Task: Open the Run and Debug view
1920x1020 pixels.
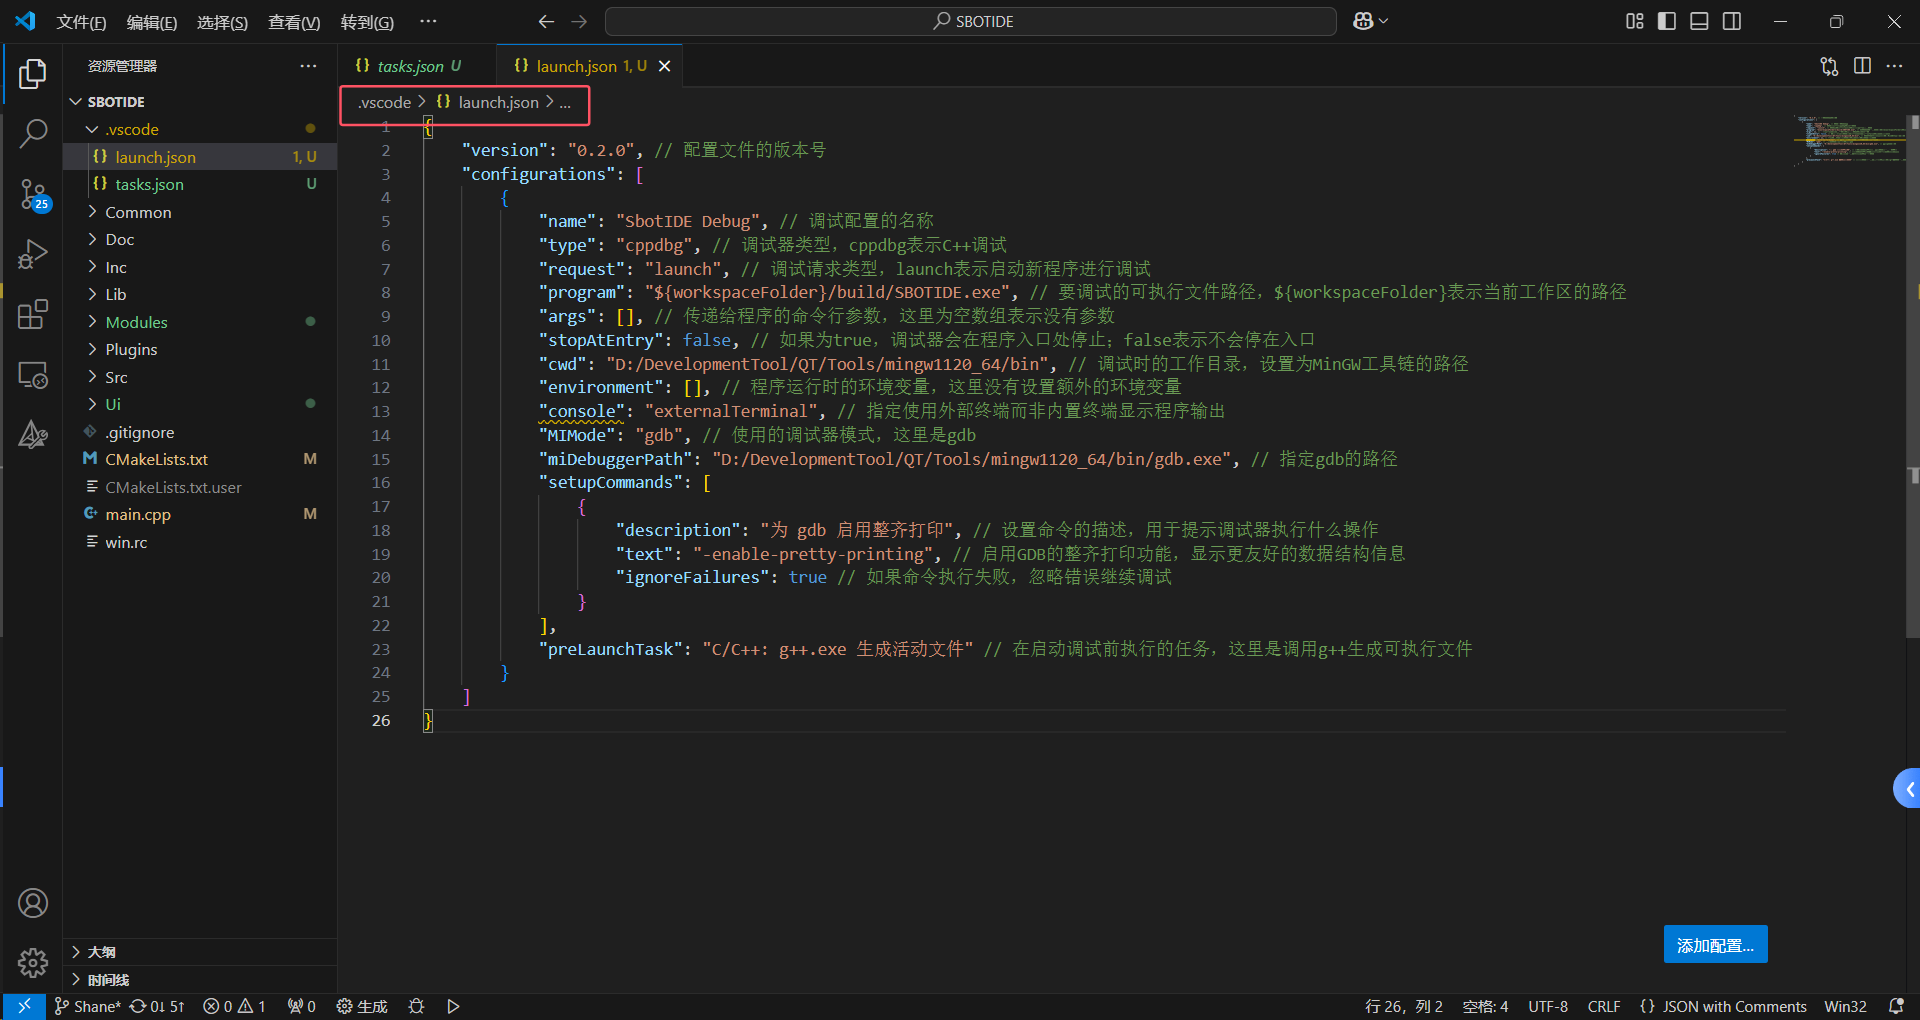Action: click(x=33, y=254)
